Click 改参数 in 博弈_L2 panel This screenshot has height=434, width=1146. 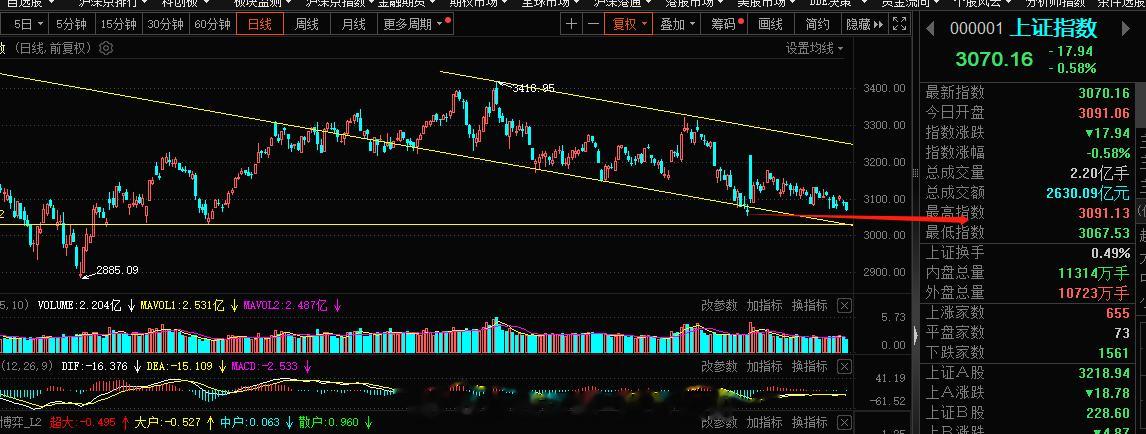coord(719,422)
